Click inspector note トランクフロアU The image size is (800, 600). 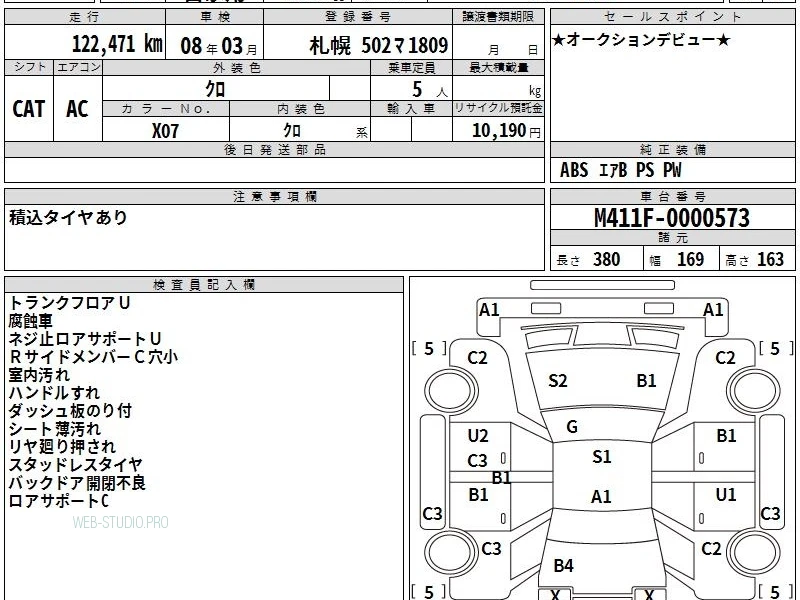click(69, 303)
